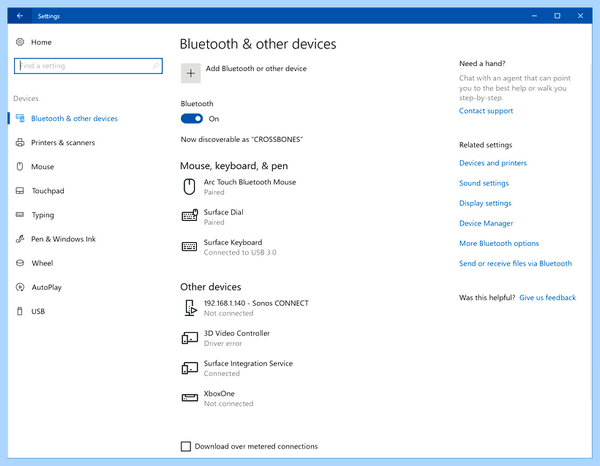Image resolution: width=600 pixels, height=466 pixels.
Task: Click the Touchpad sidebar icon
Action: [20, 191]
